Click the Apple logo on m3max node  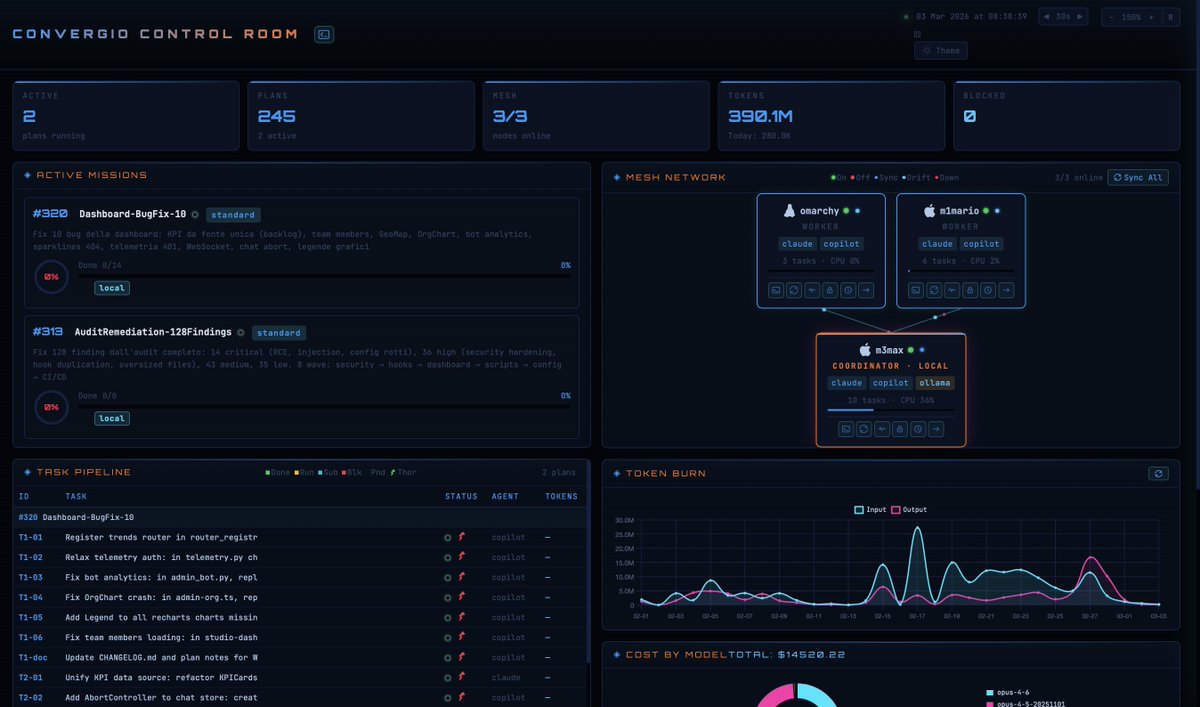pos(865,350)
